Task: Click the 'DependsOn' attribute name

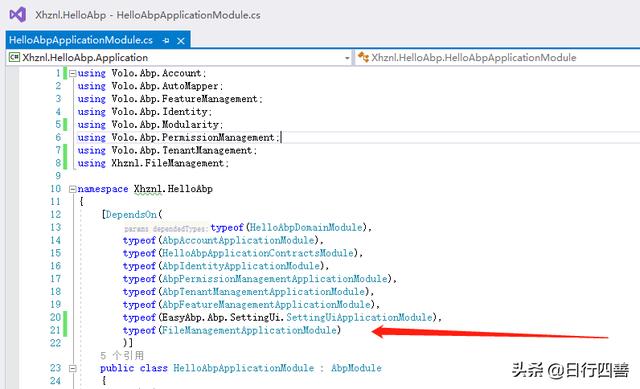Action: 131,215
